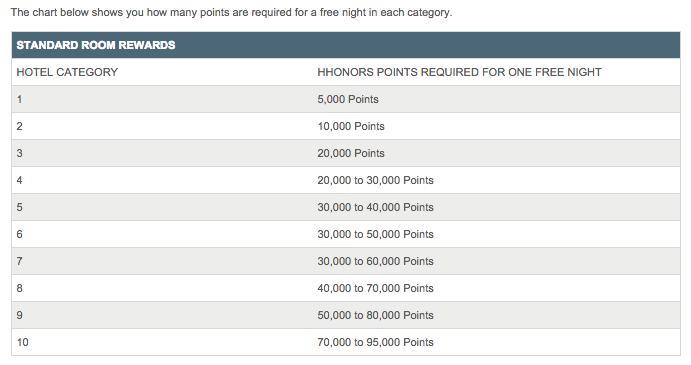Click the 20,000 to 30,000 Points cell
The width and height of the screenshot is (691, 365).
point(375,180)
